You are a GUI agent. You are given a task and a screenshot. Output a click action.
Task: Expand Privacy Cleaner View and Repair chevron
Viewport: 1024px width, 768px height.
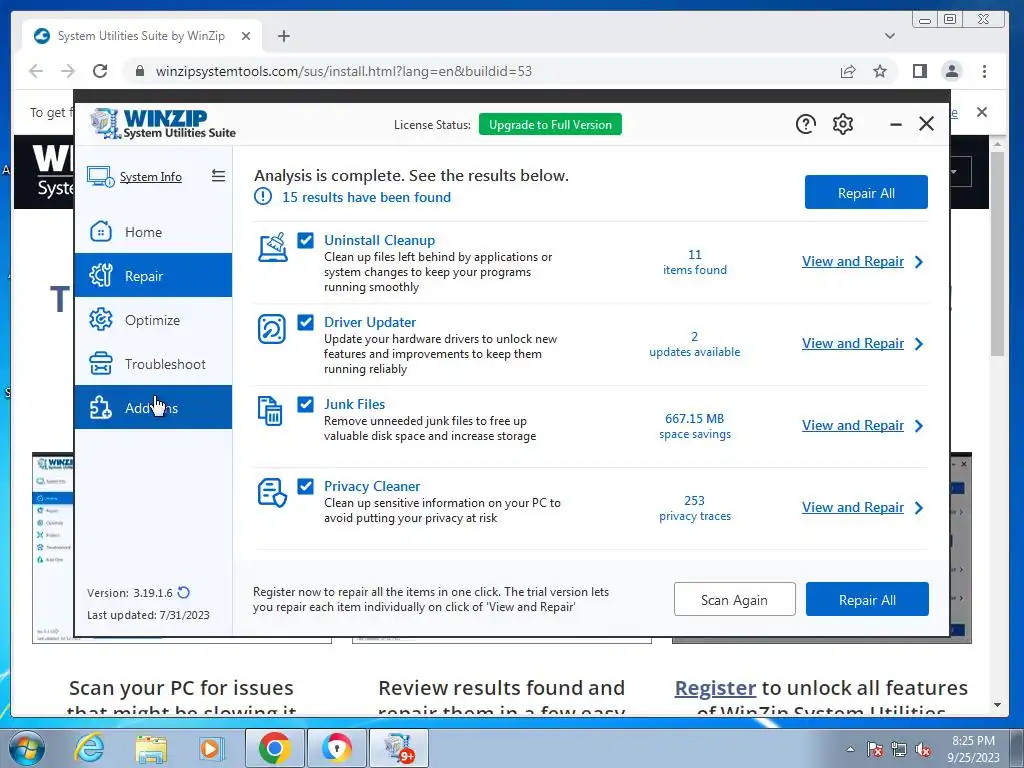click(x=919, y=507)
